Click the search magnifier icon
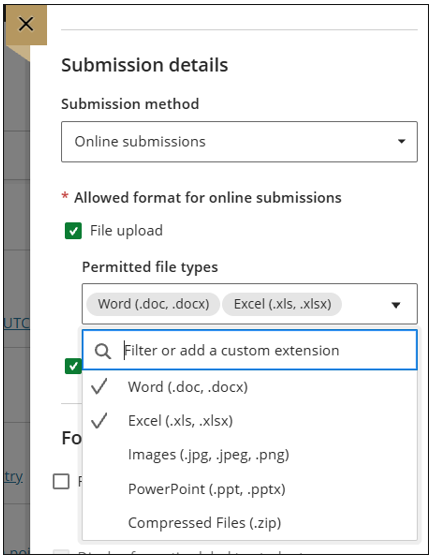The height and width of the screenshot is (560, 432). pos(103,351)
